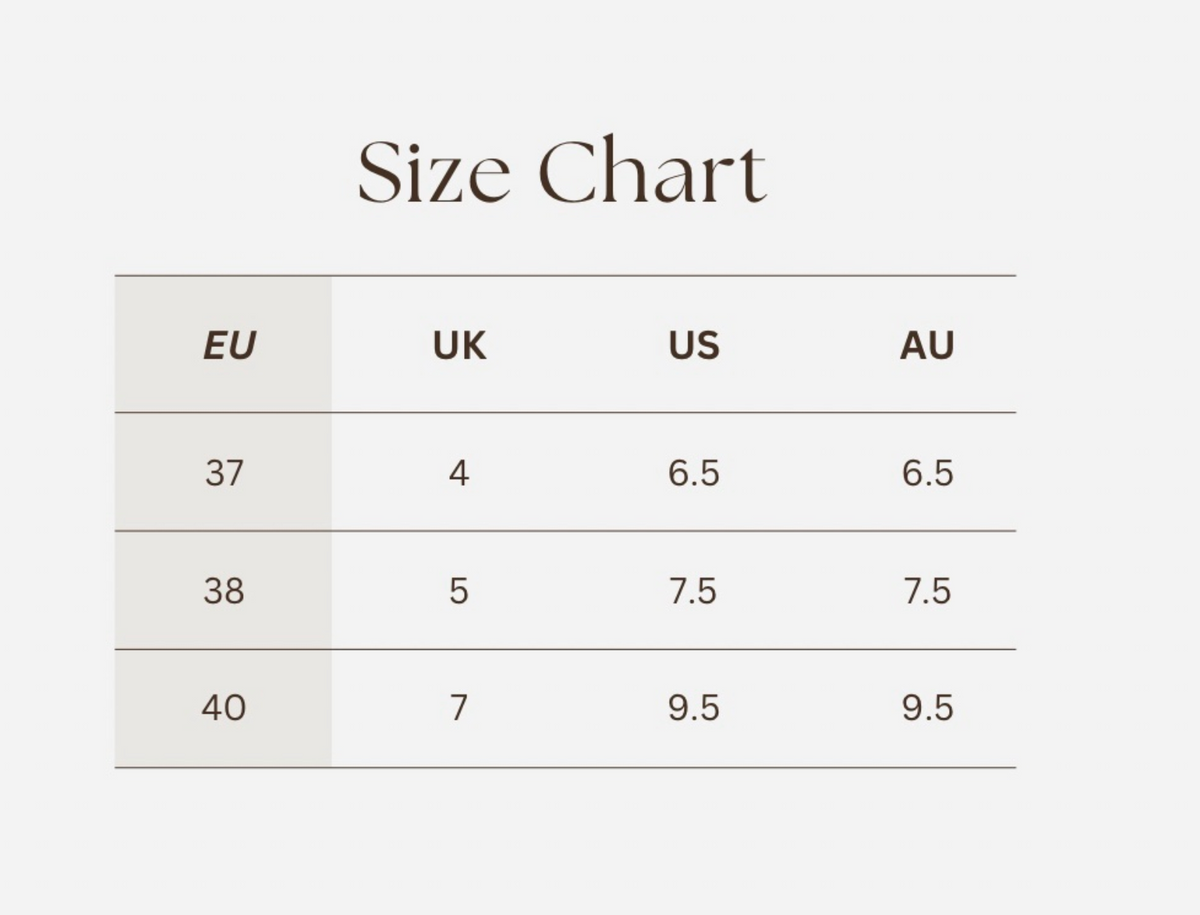Click US size 7.5 cell
The height and width of the screenshot is (915, 1200).
point(693,591)
